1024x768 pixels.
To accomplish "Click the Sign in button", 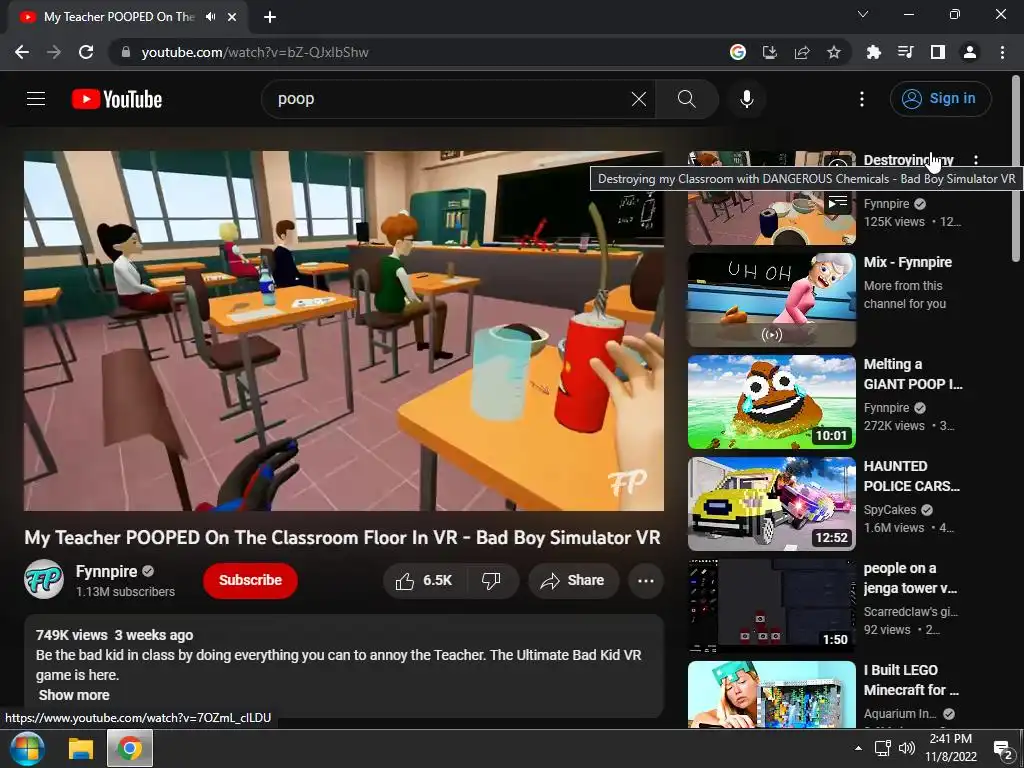I will click(x=940, y=99).
